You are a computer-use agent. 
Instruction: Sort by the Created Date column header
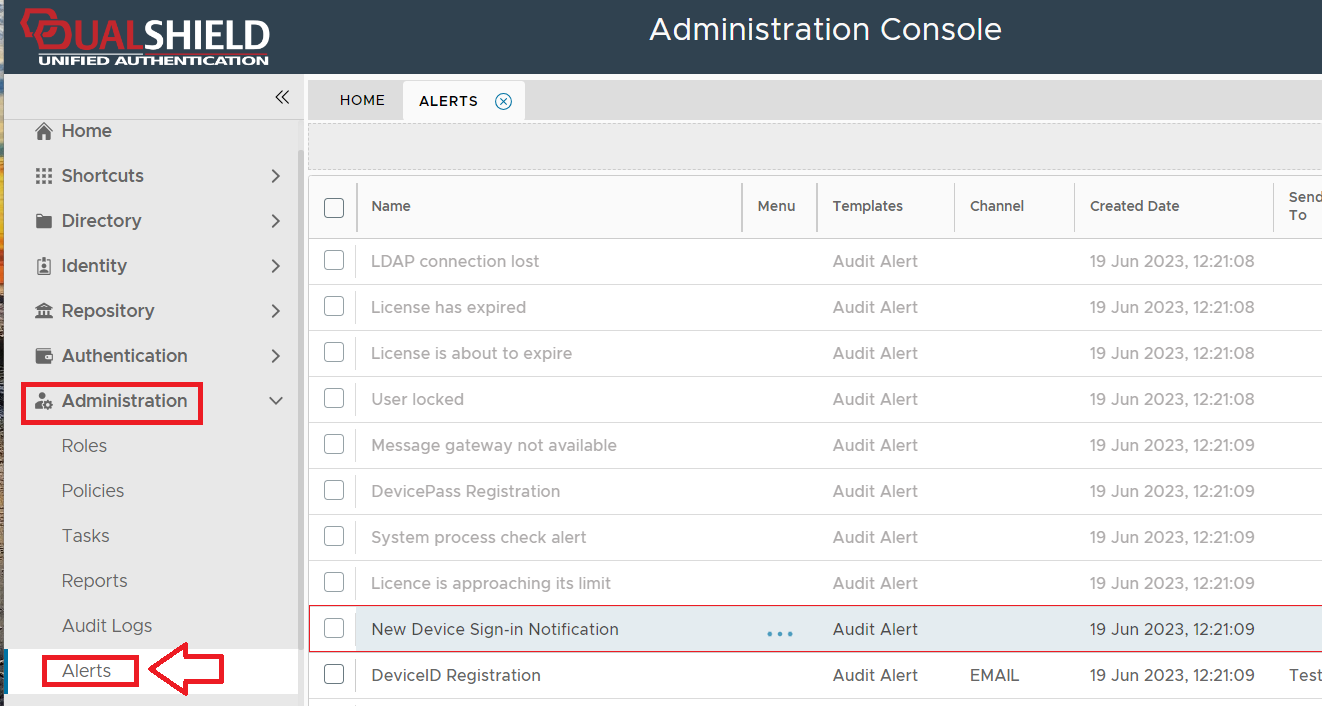click(1134, 206)
